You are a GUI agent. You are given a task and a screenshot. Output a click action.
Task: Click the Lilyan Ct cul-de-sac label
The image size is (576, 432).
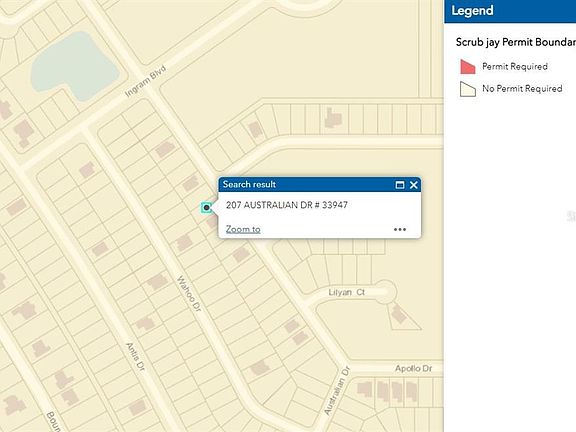pos(346,292)
